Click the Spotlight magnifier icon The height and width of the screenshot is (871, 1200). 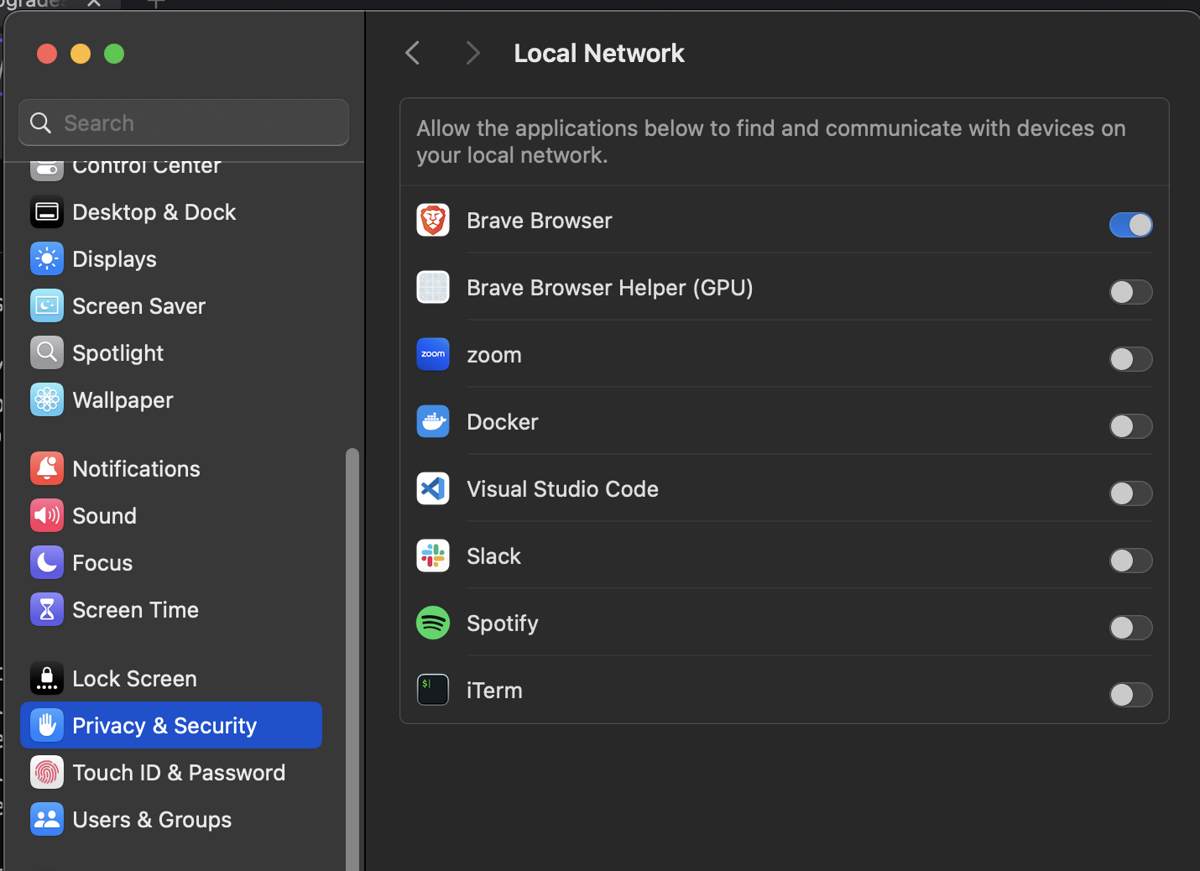click(47, 353)
